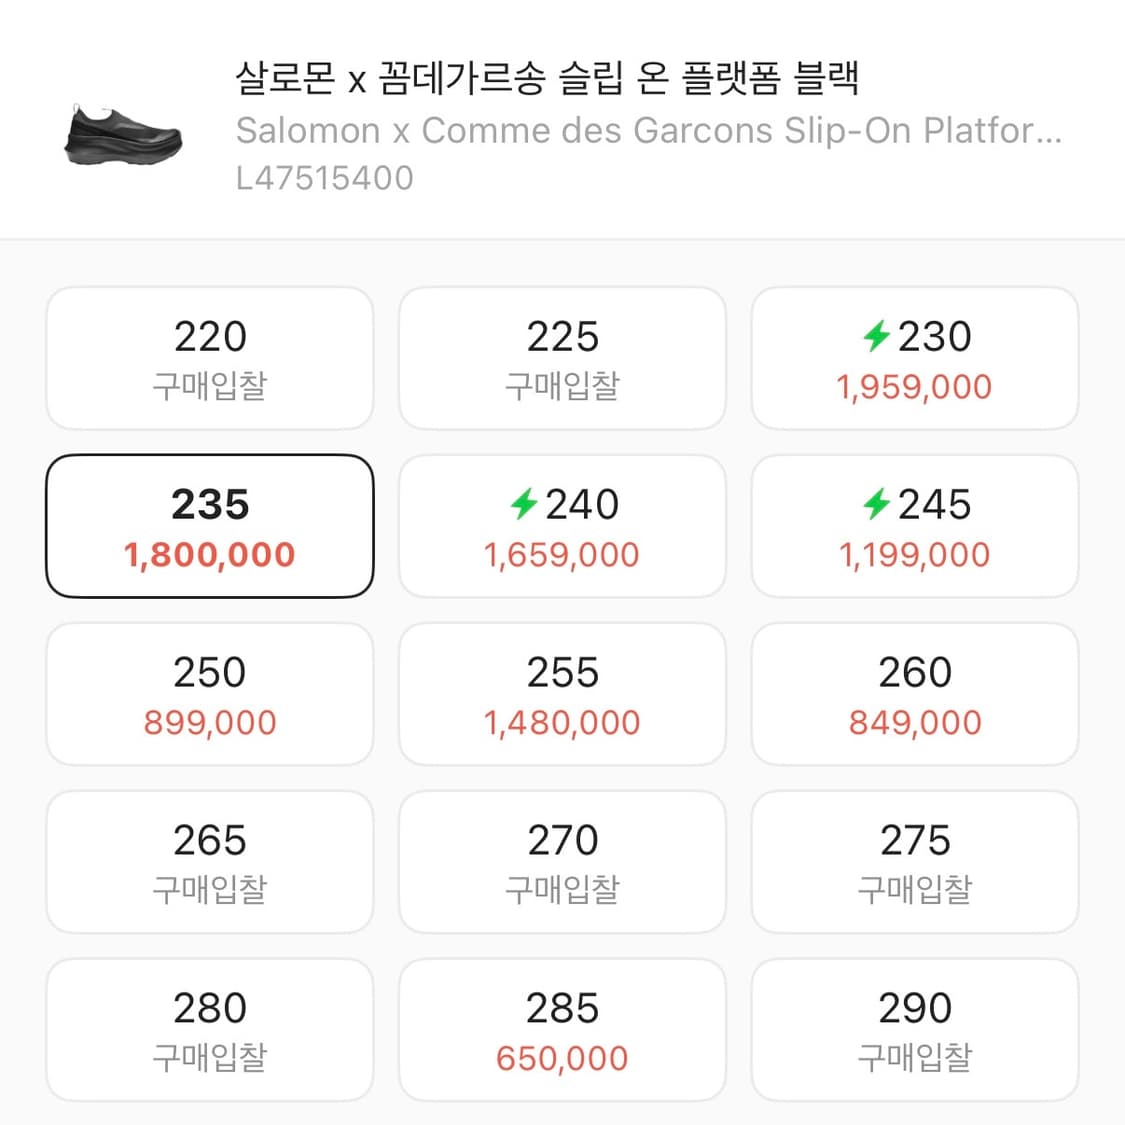
Task: Choose size 230 priced 1,959,000
Action: 915,358
